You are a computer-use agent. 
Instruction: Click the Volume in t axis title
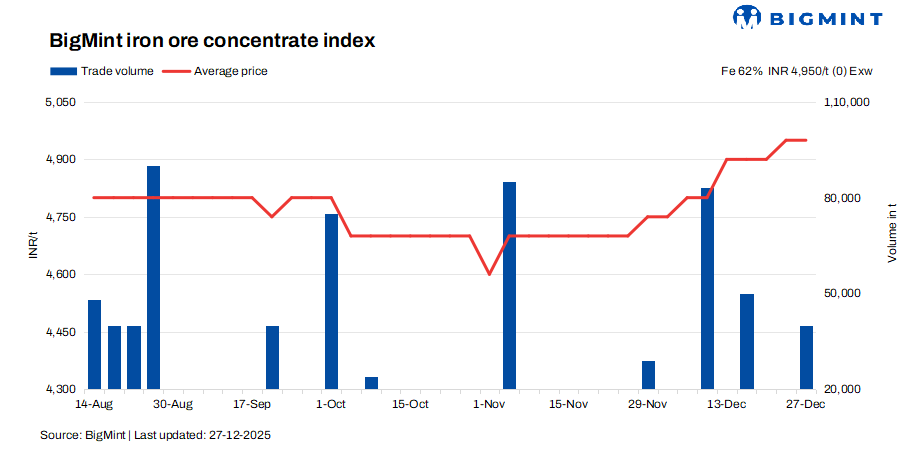point(891,231)
